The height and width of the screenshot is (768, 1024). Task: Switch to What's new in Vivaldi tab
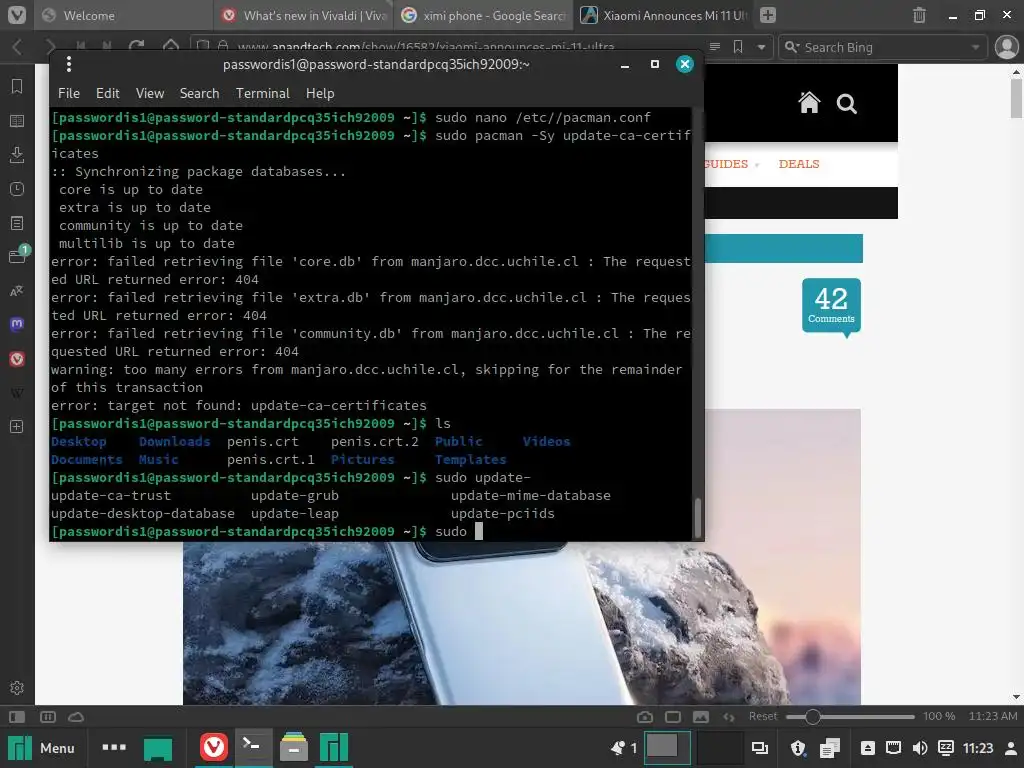pyautogui.click(x=304, y=15)
